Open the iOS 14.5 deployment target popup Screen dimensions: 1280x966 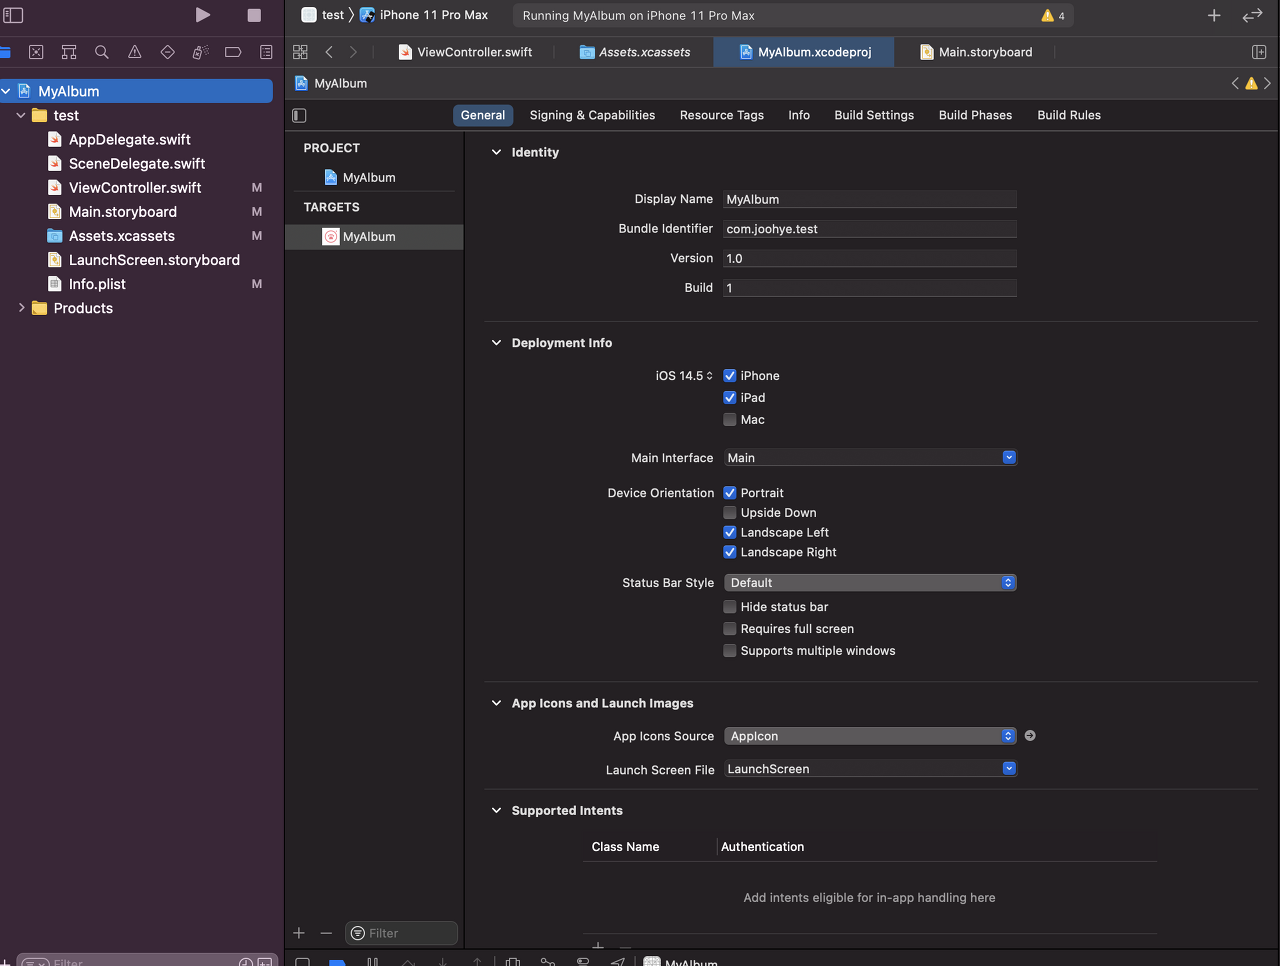tap(685, 376)
